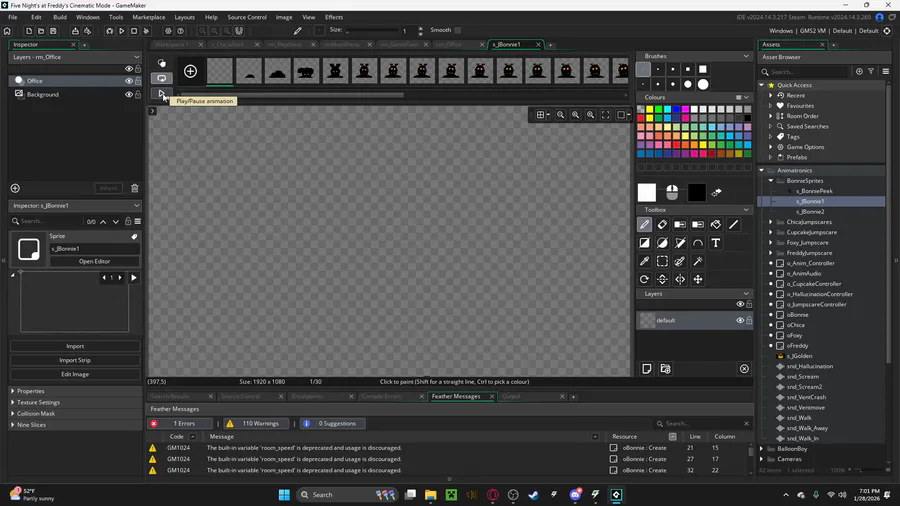This screenshot has width=900, height=506.
Task: Toggle visibility of default image layer
Action: (740, 321)
